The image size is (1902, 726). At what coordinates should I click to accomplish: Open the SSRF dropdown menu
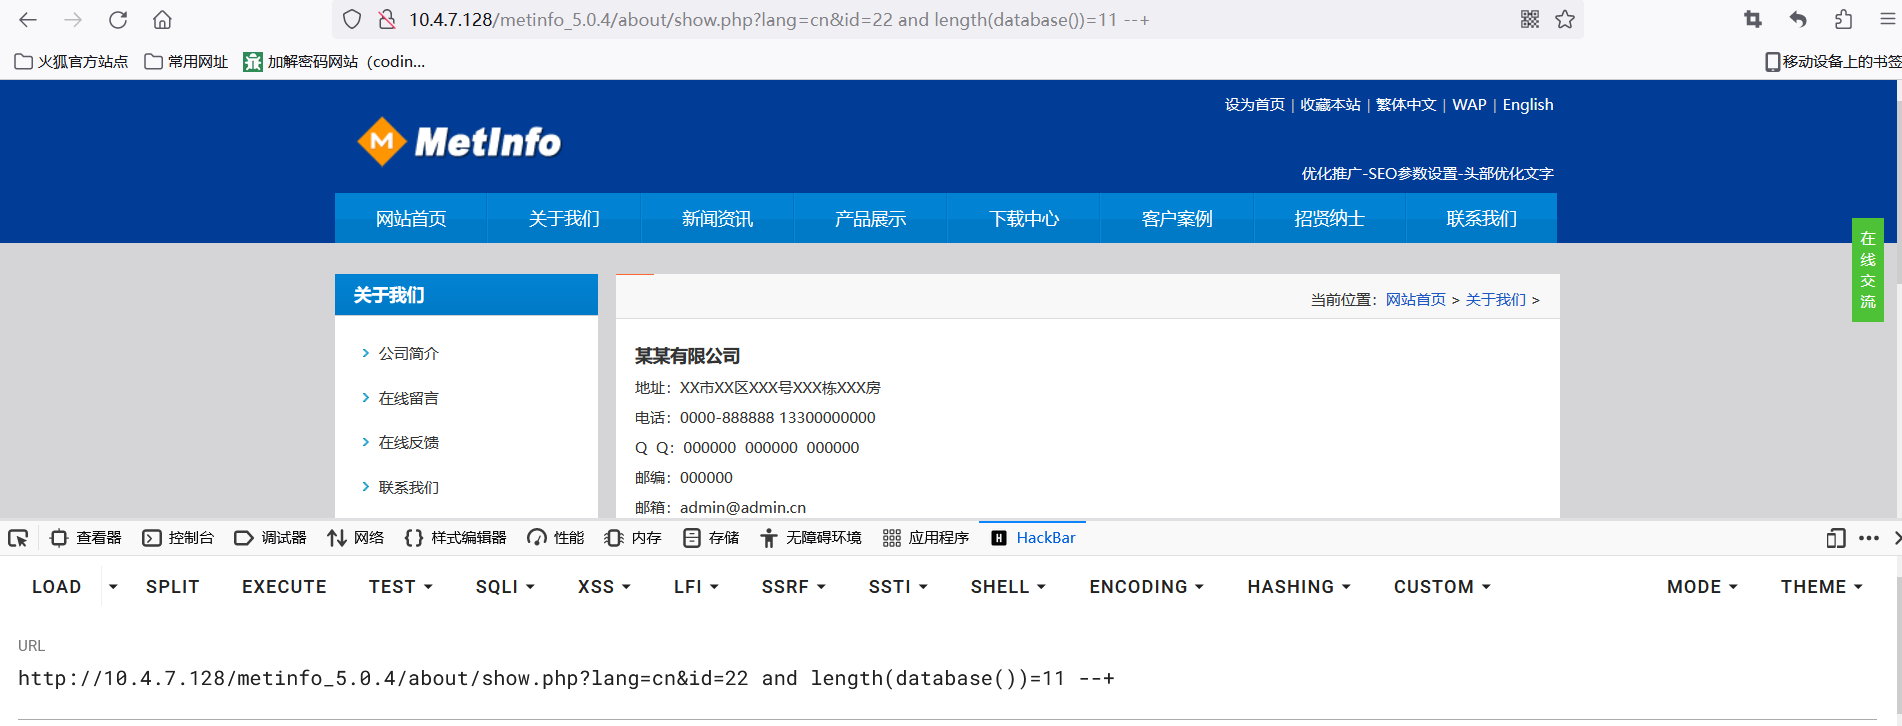[793, 587]
